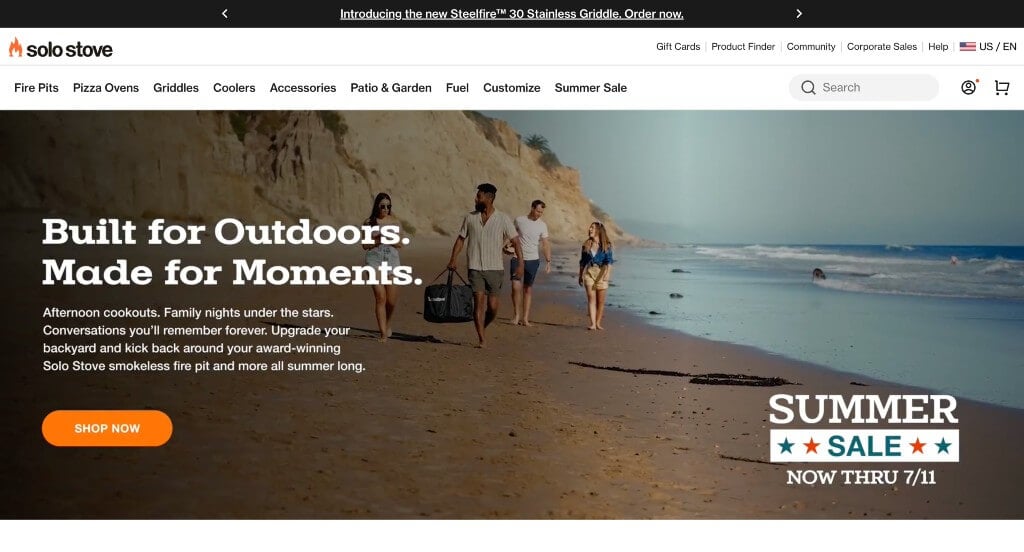The width and height of the screenshot is (1024, 552).
Task: Click the Solo Stove flame logo
Action: [15, 47]
